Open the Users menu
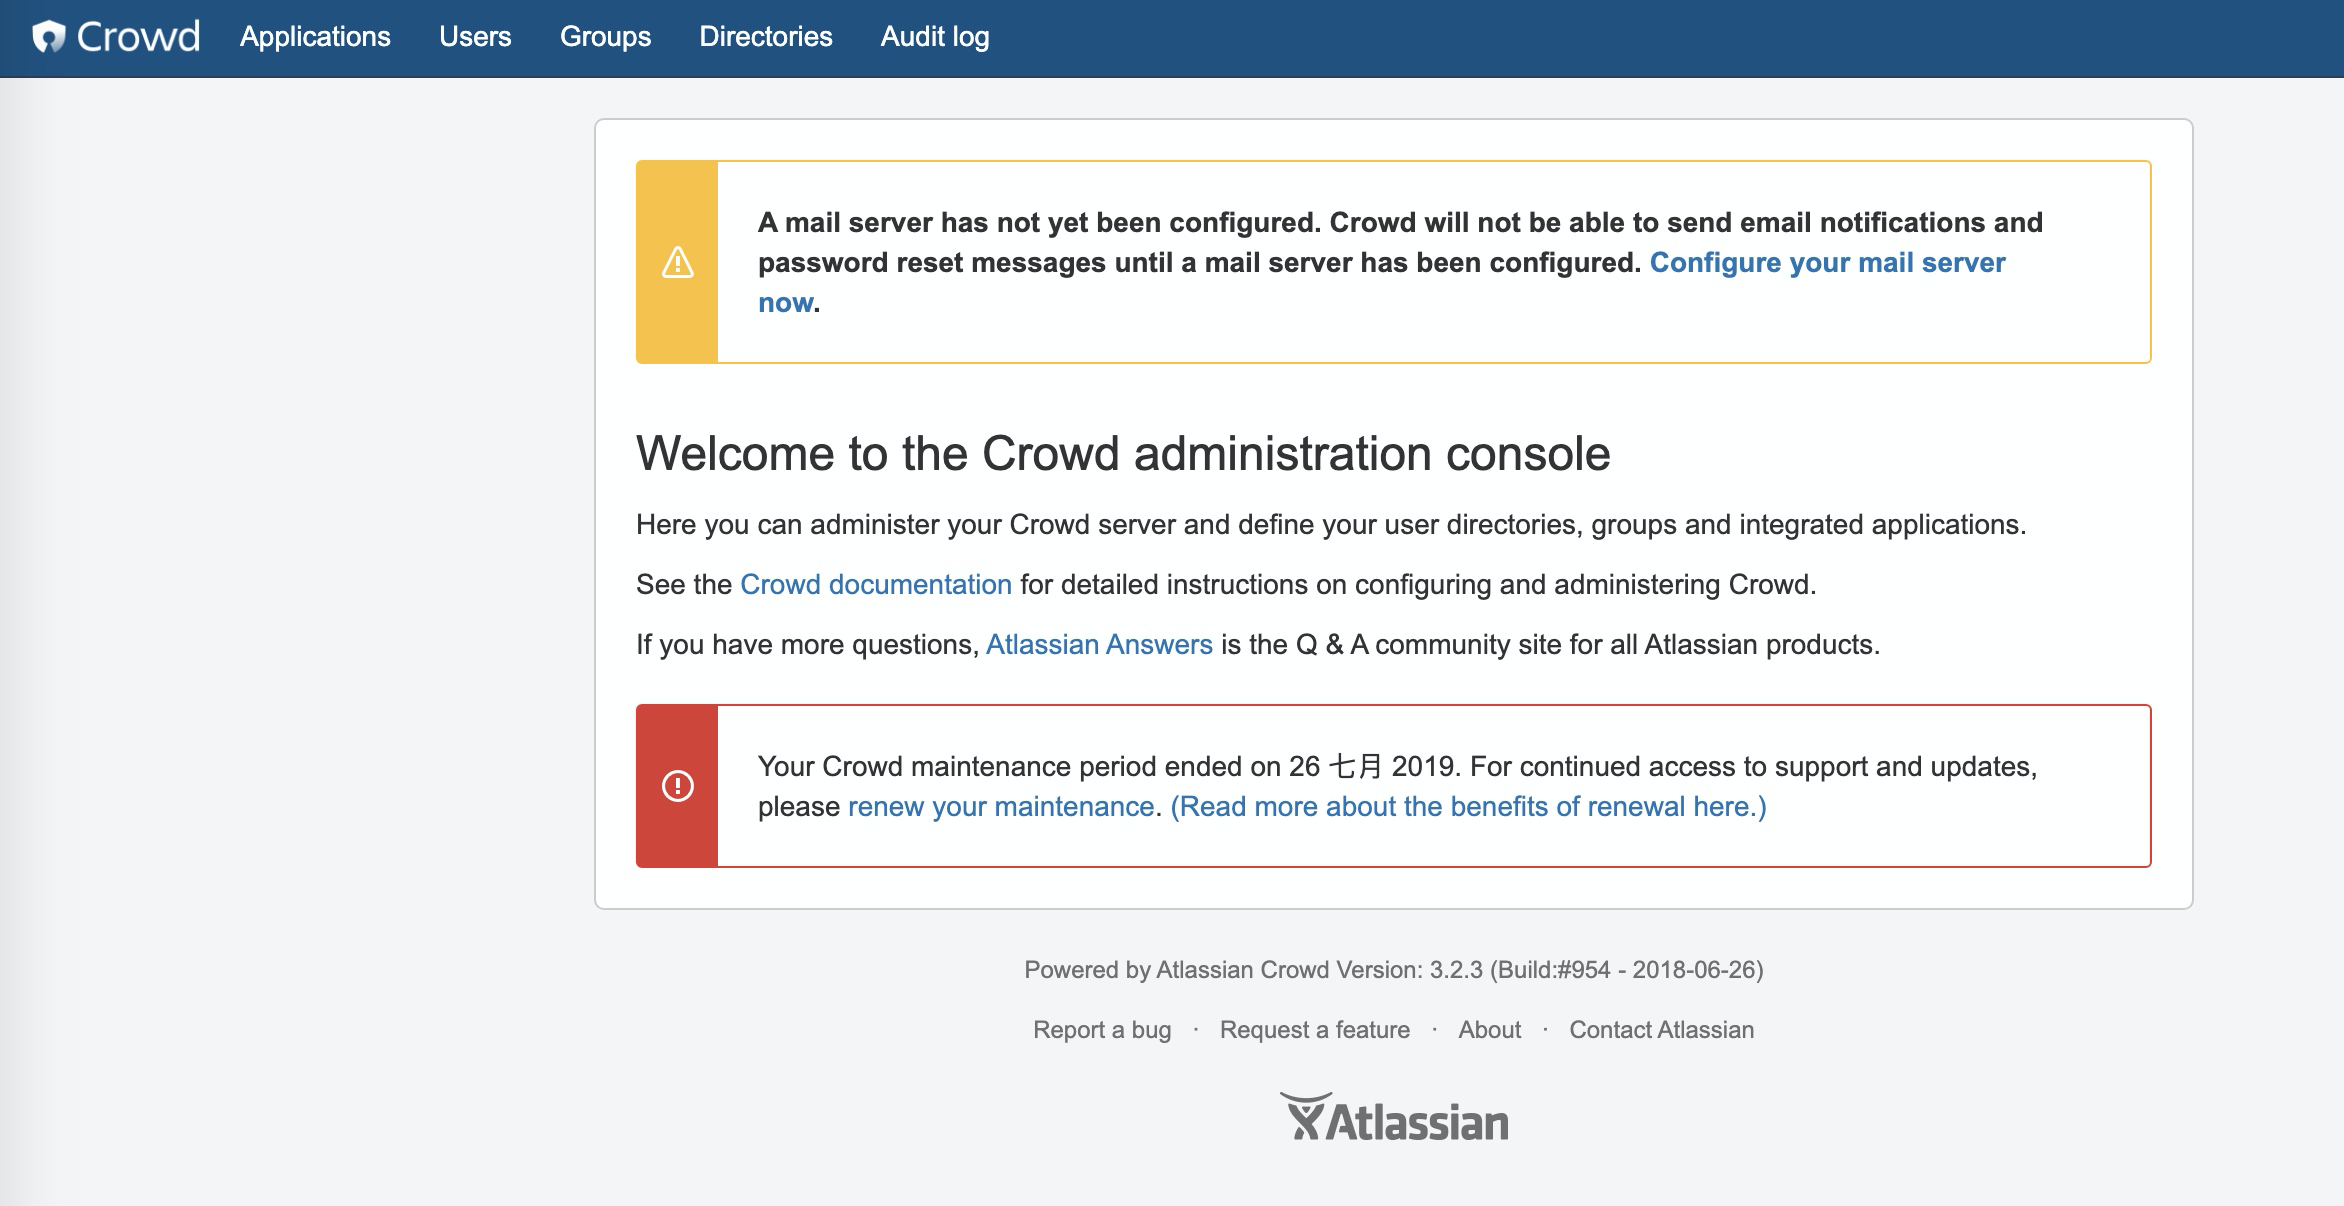 (x=476, y=37)
